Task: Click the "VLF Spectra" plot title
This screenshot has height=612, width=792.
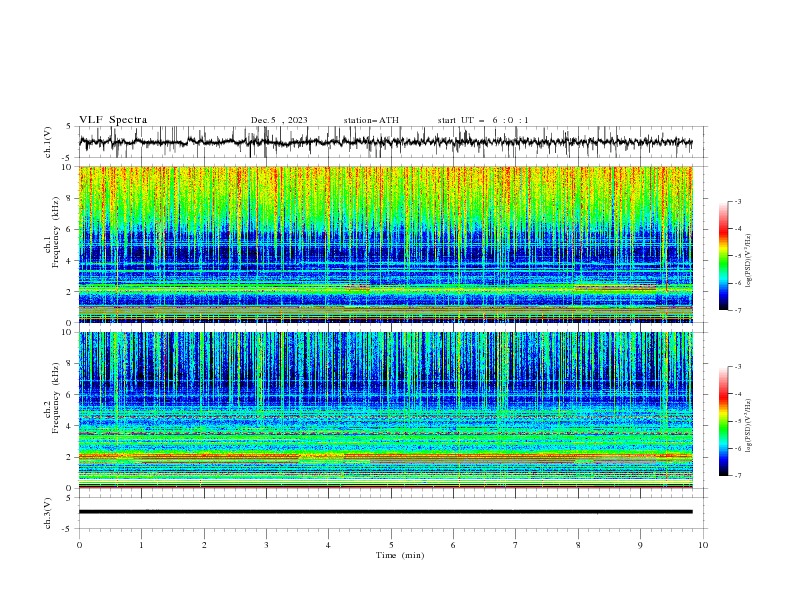Action: 113,120
